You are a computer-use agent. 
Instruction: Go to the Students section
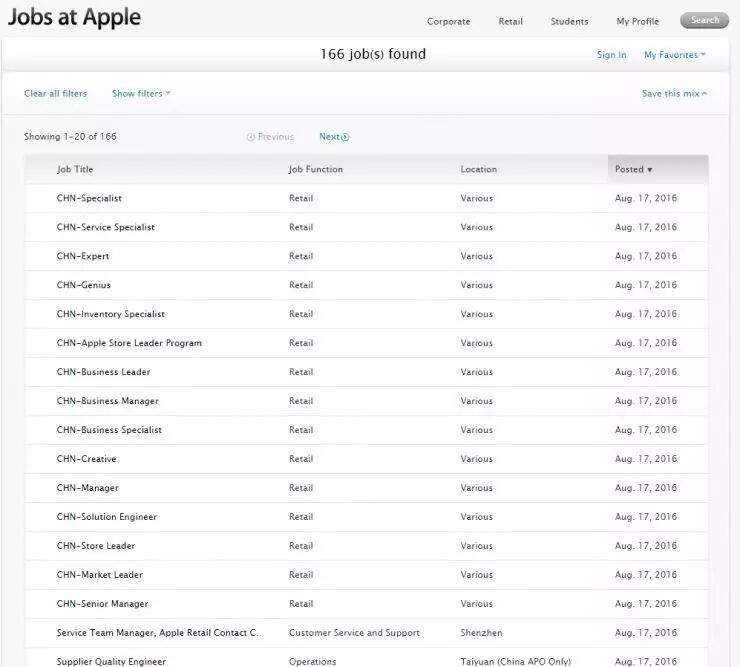pyautogui.click(x=569, y=21)
